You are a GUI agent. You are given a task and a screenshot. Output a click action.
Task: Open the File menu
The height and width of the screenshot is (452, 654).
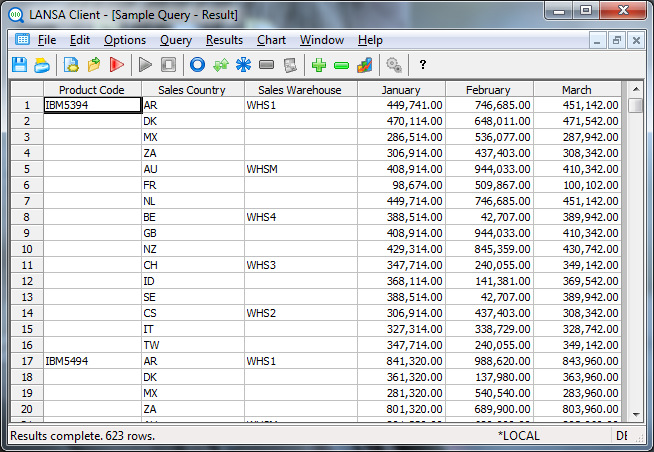[x=47, y=40]
